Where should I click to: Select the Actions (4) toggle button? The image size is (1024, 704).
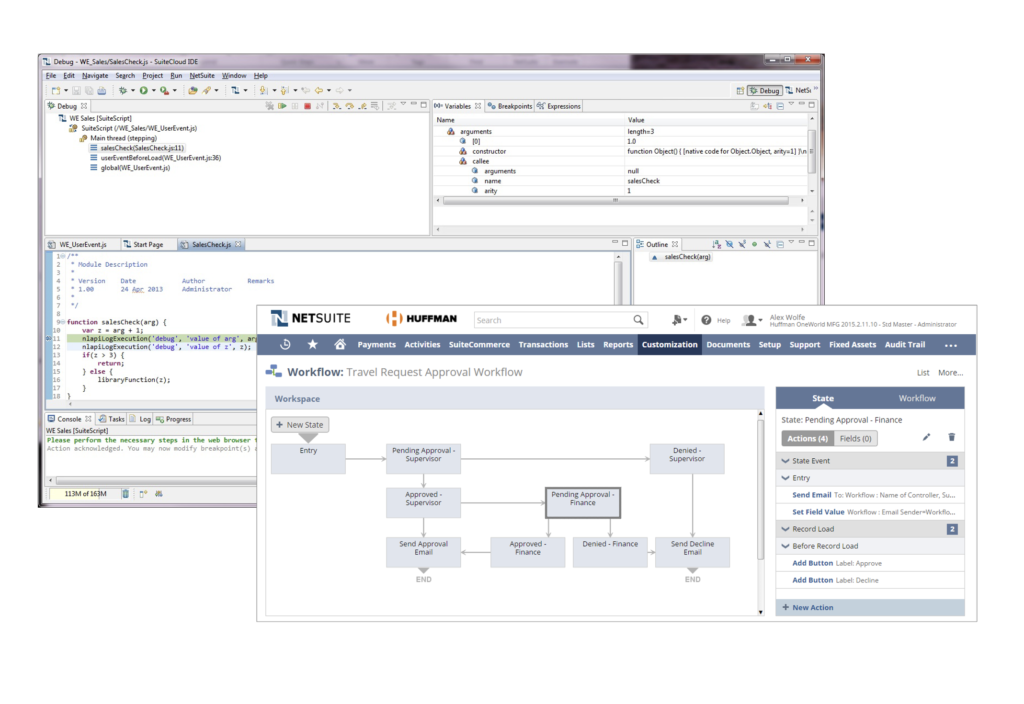point(808,438)
